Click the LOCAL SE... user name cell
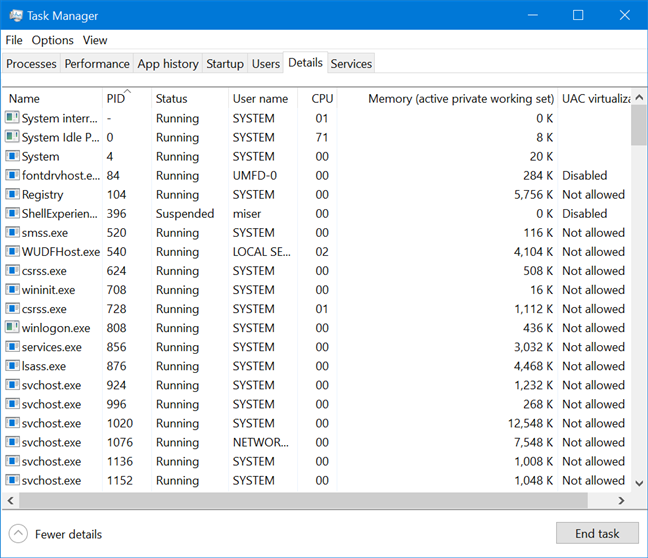 262,252
